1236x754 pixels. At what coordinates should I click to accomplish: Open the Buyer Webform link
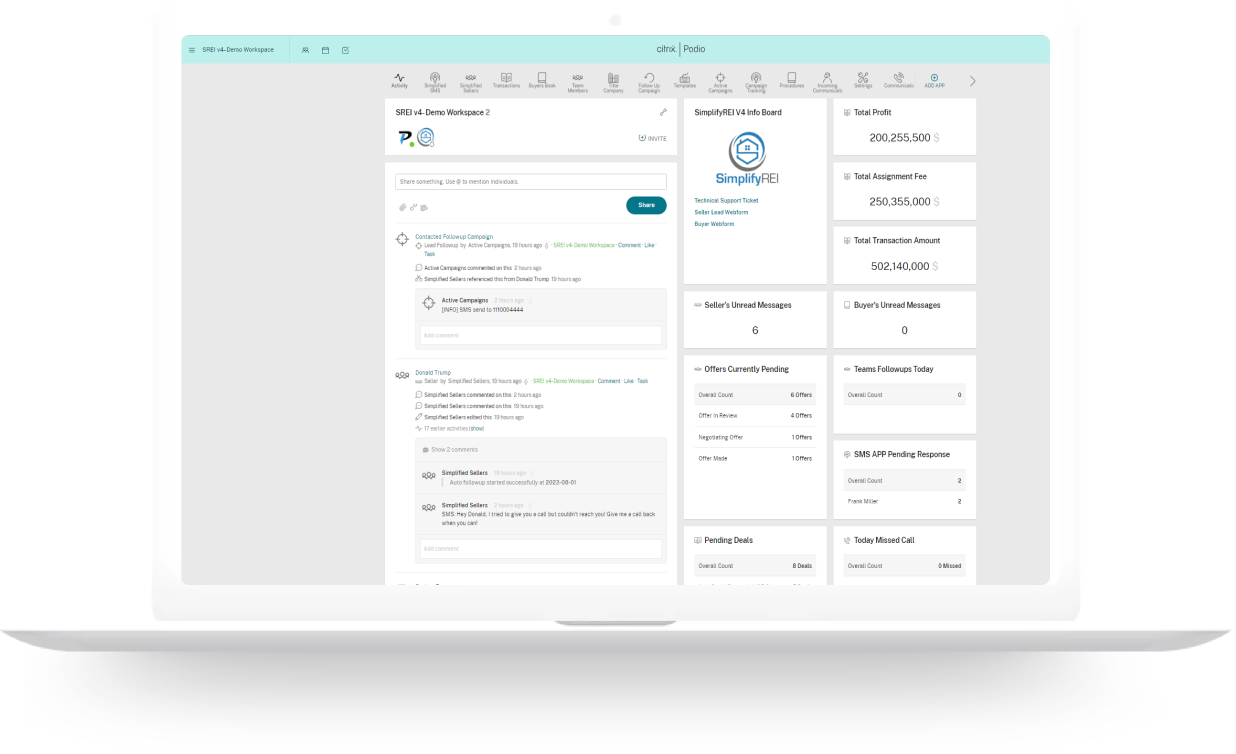[x=714, y=224]
